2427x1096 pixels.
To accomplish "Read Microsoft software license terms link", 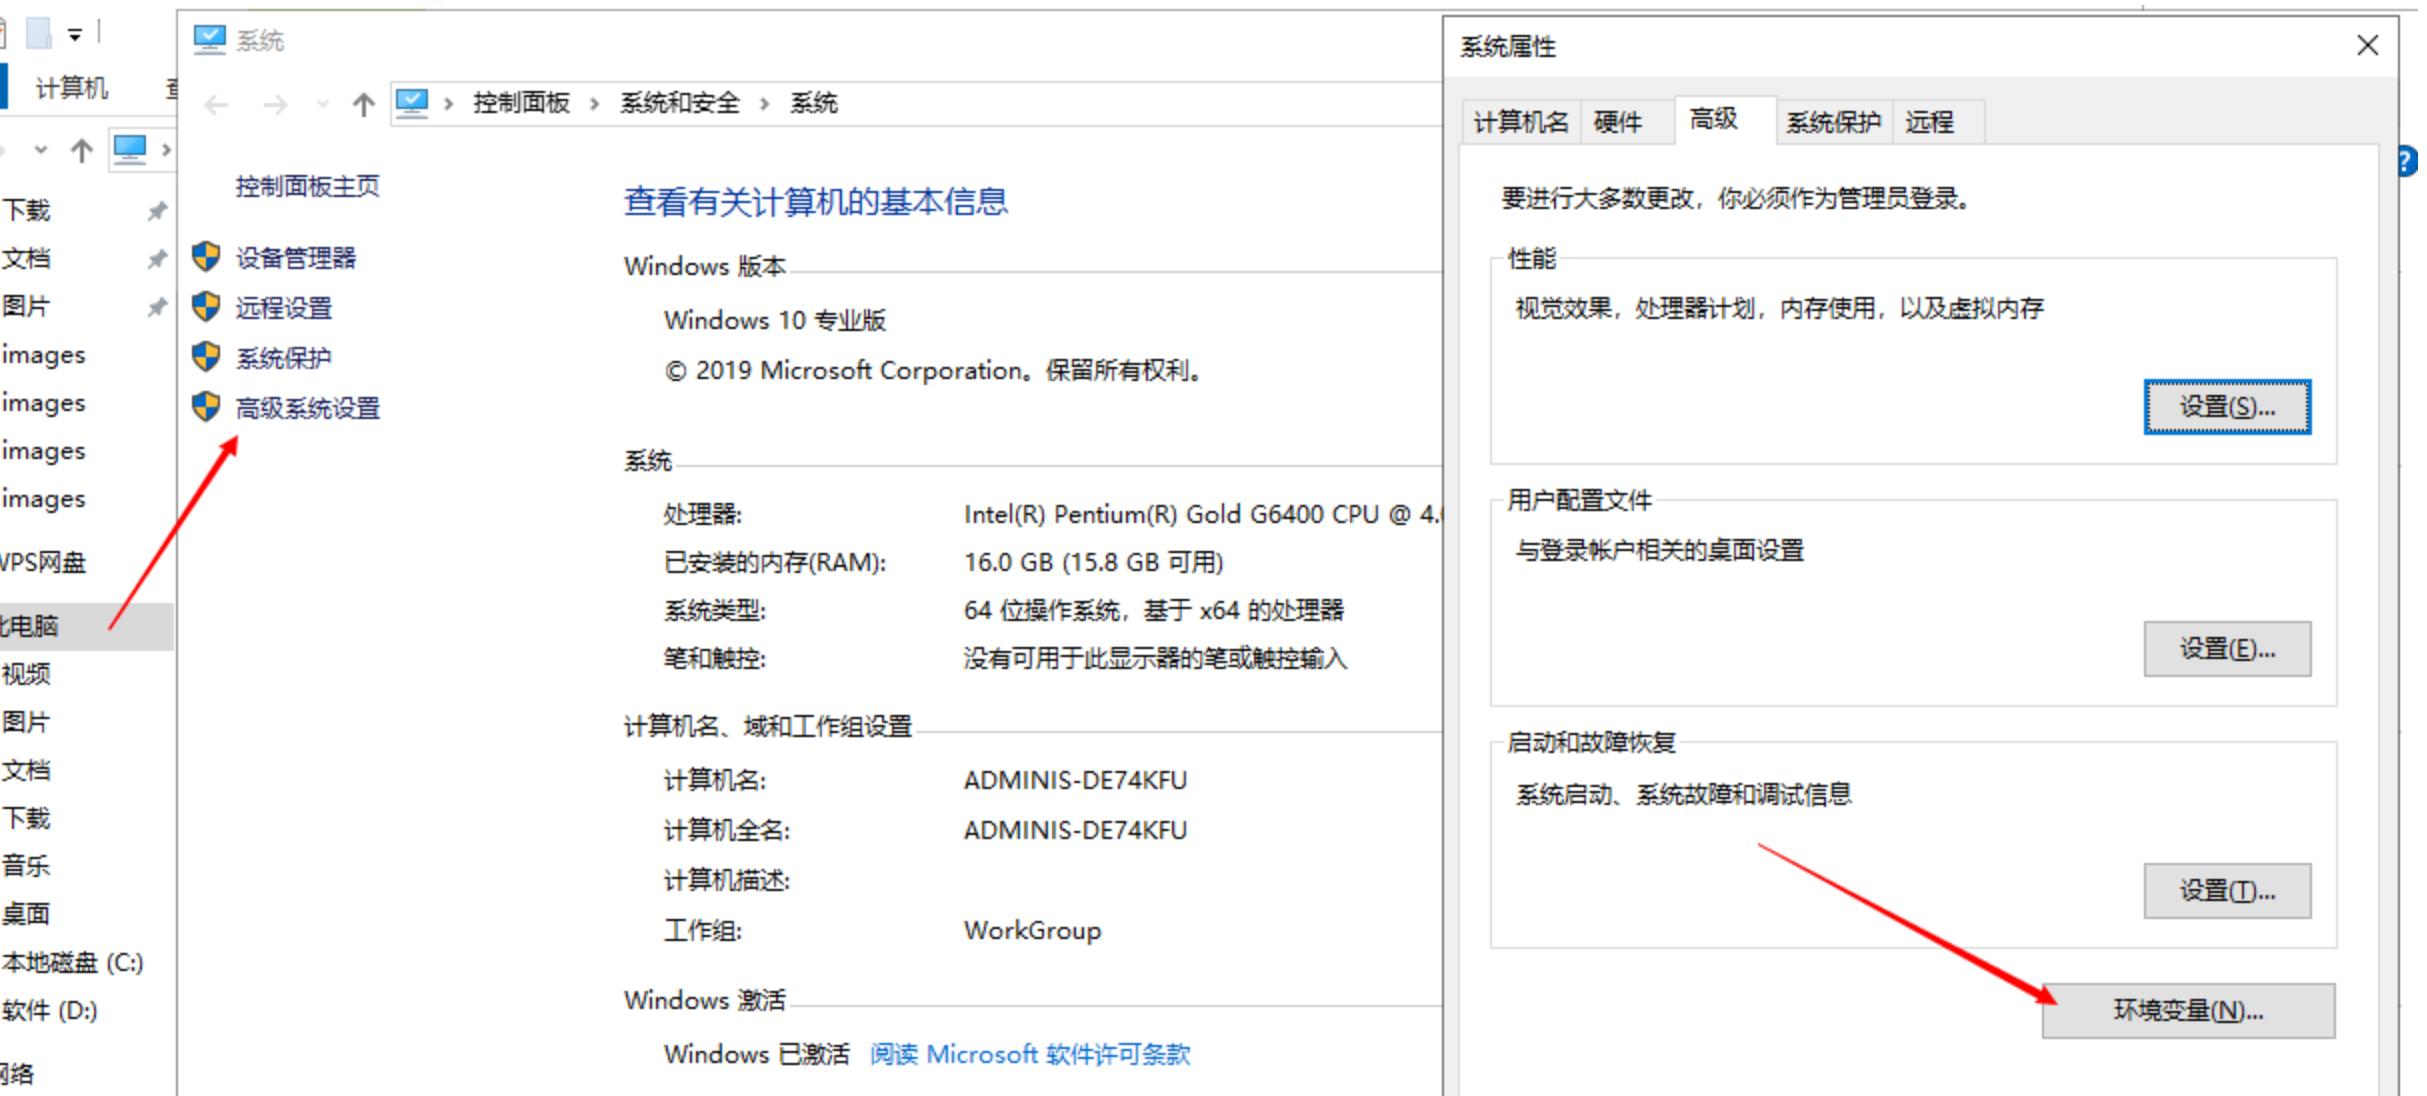I will (x=1030, y=1054).
